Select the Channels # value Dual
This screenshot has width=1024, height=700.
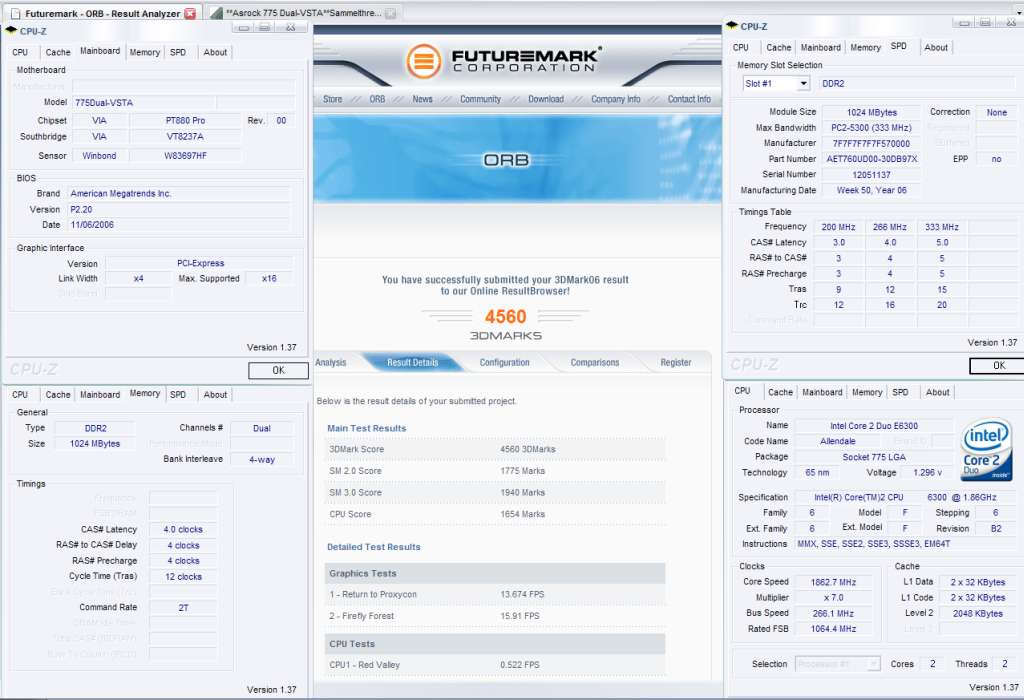coord(262,428)
